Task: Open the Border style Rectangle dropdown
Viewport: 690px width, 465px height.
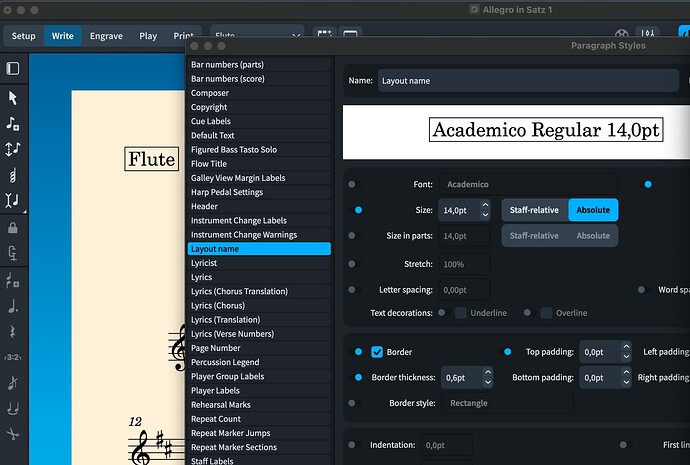Action: 507,403
